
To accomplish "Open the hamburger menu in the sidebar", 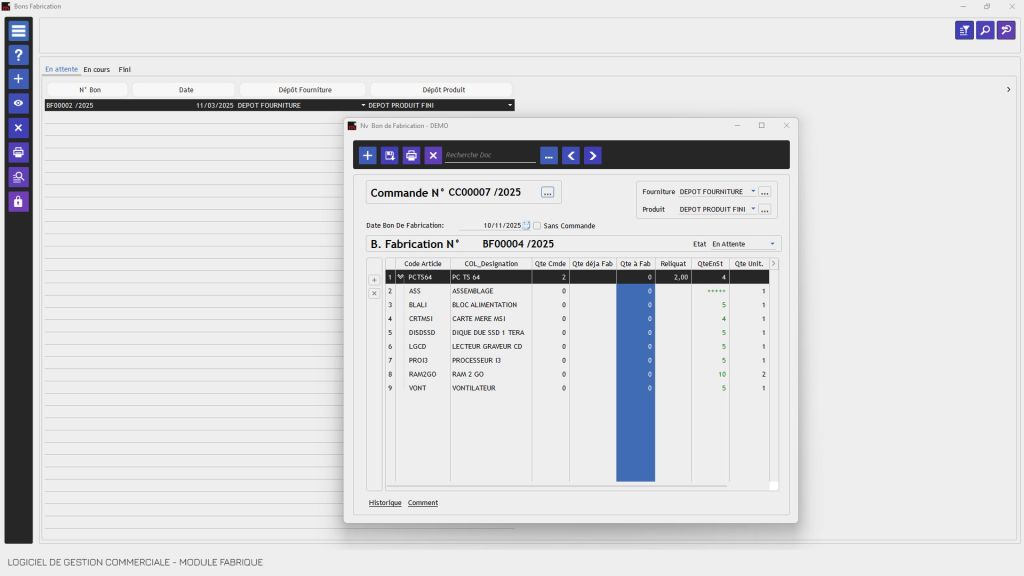I will click(17, 30).
